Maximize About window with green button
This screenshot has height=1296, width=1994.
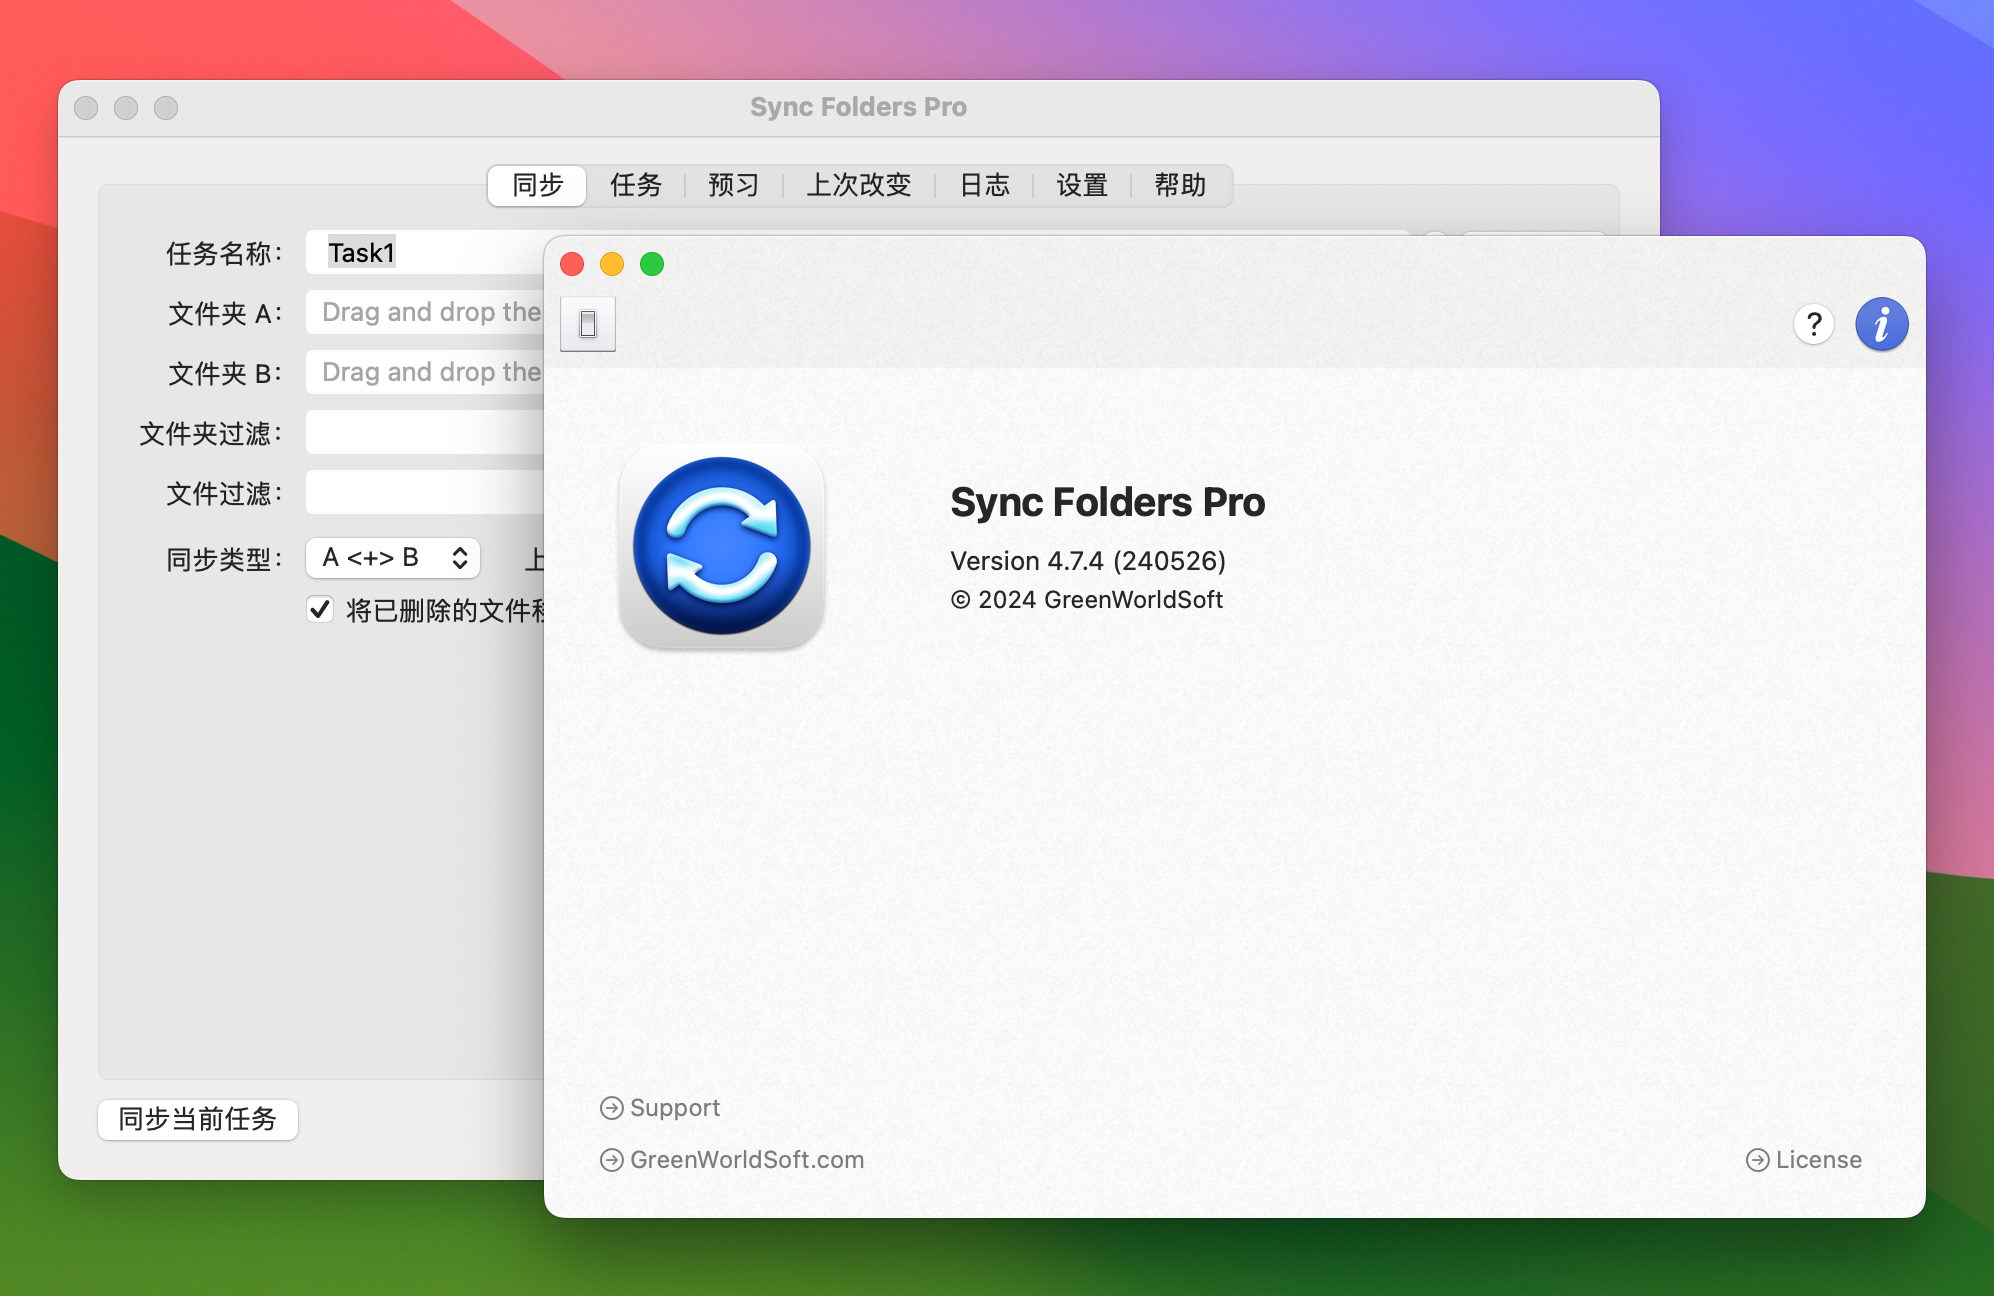tap(652, 264)
